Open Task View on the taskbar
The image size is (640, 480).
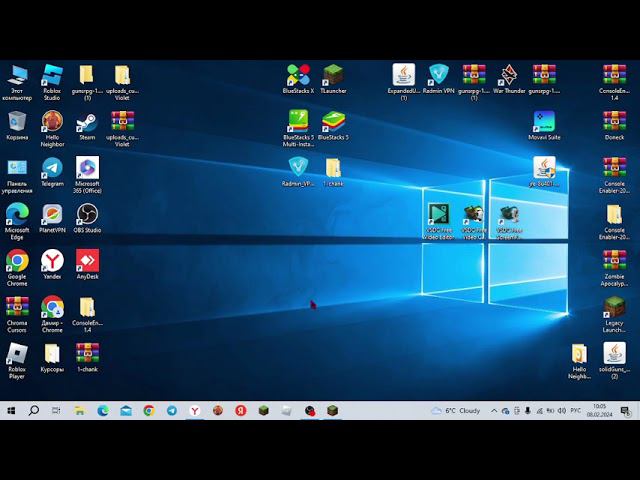56,411
